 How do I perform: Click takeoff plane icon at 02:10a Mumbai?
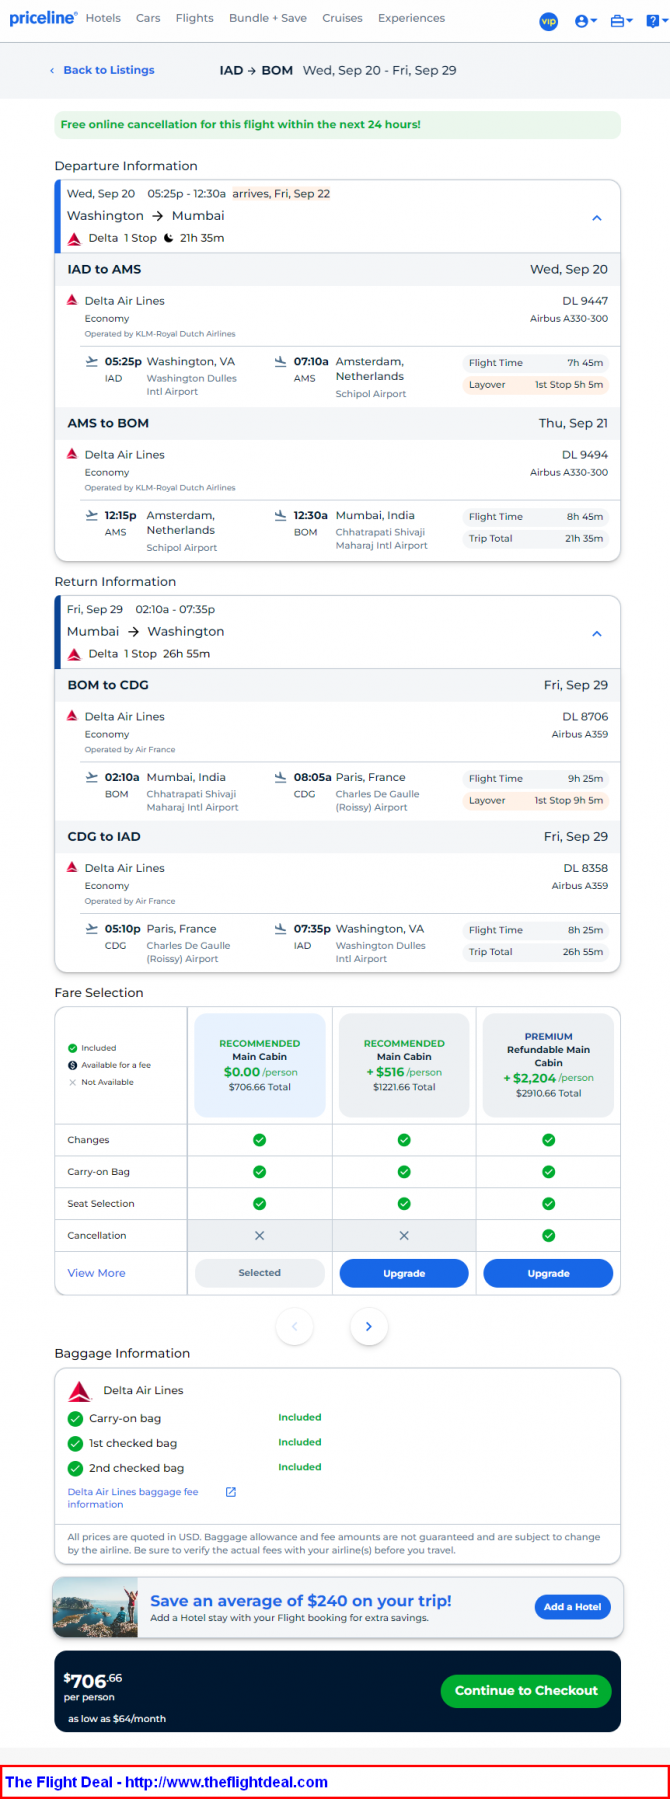(x=92, y=778)
